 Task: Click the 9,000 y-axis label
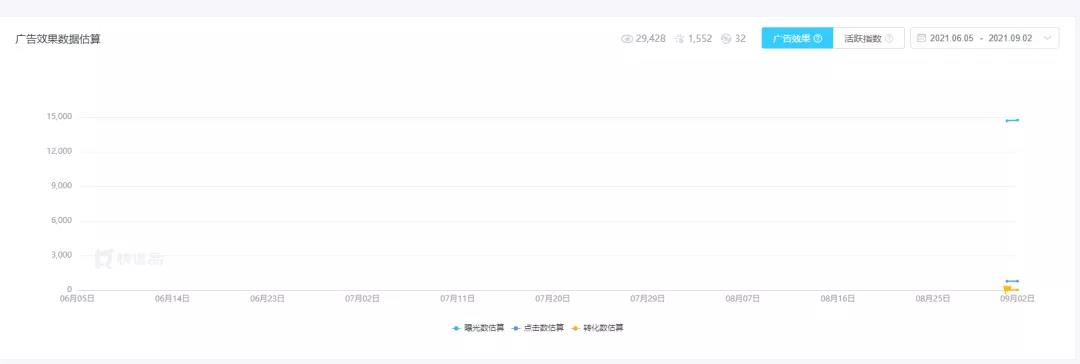61,185
